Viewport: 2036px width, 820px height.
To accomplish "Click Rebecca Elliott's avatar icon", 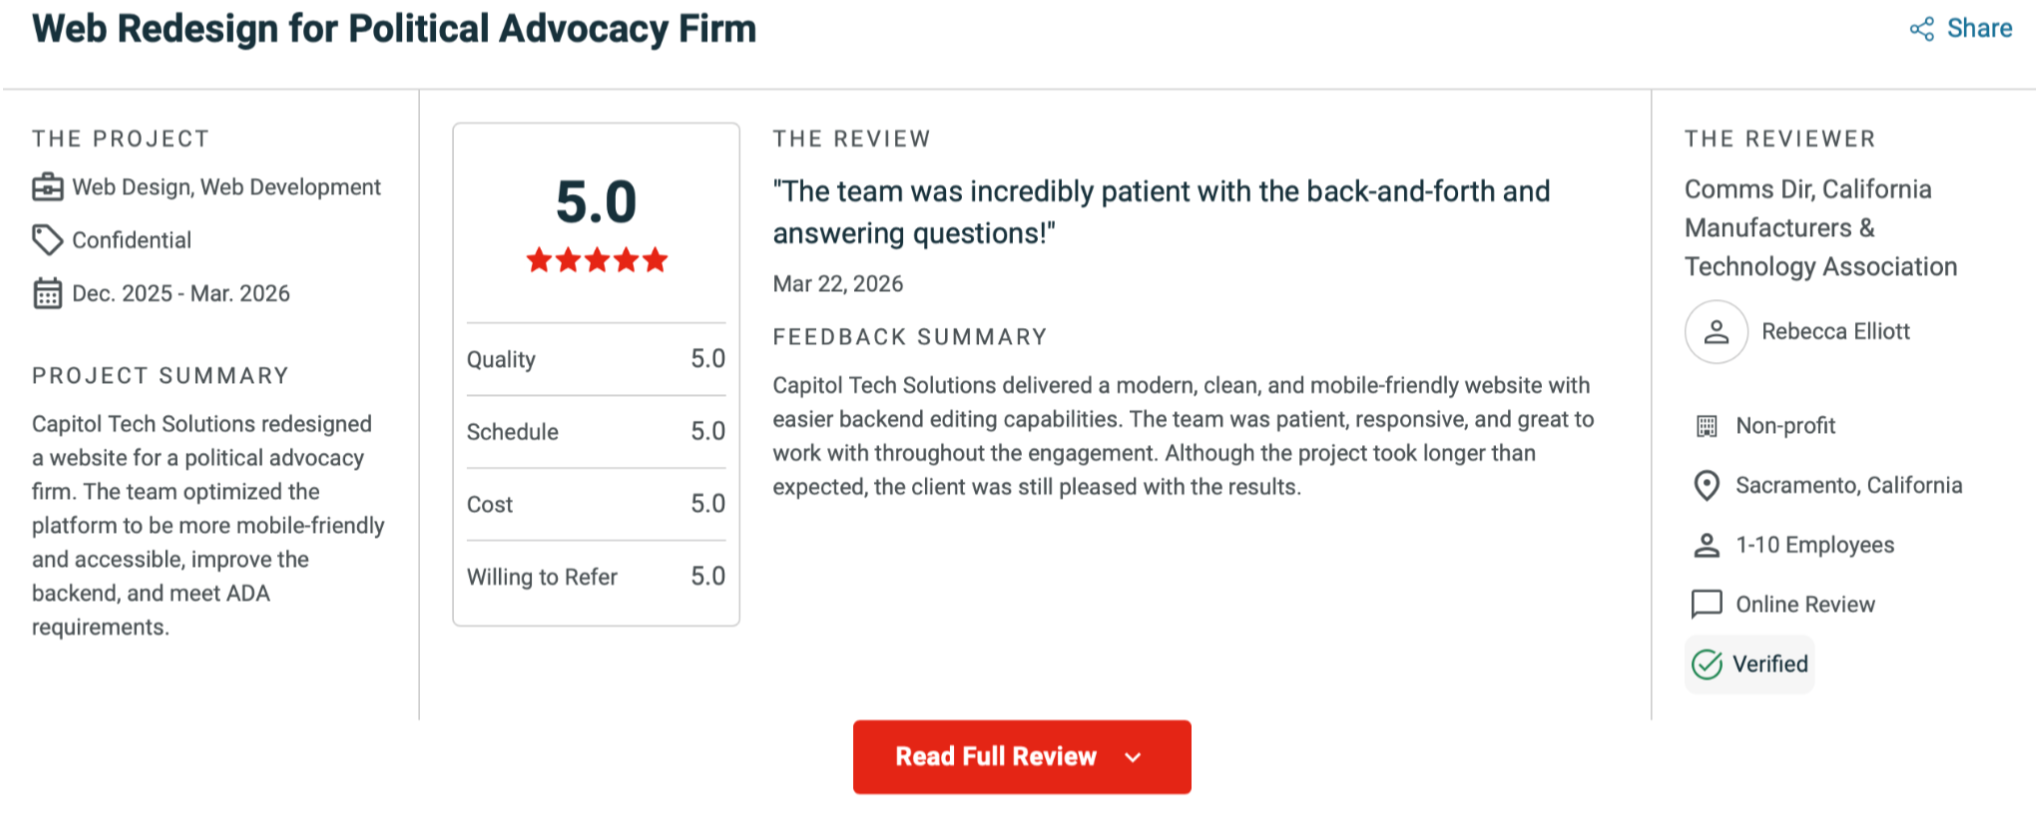I will (x=1716, y=332).
